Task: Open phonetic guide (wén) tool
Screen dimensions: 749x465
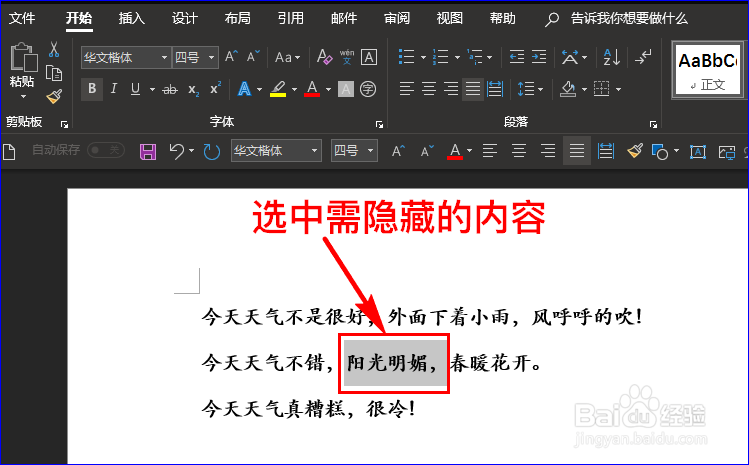Action: coord(347,57)
